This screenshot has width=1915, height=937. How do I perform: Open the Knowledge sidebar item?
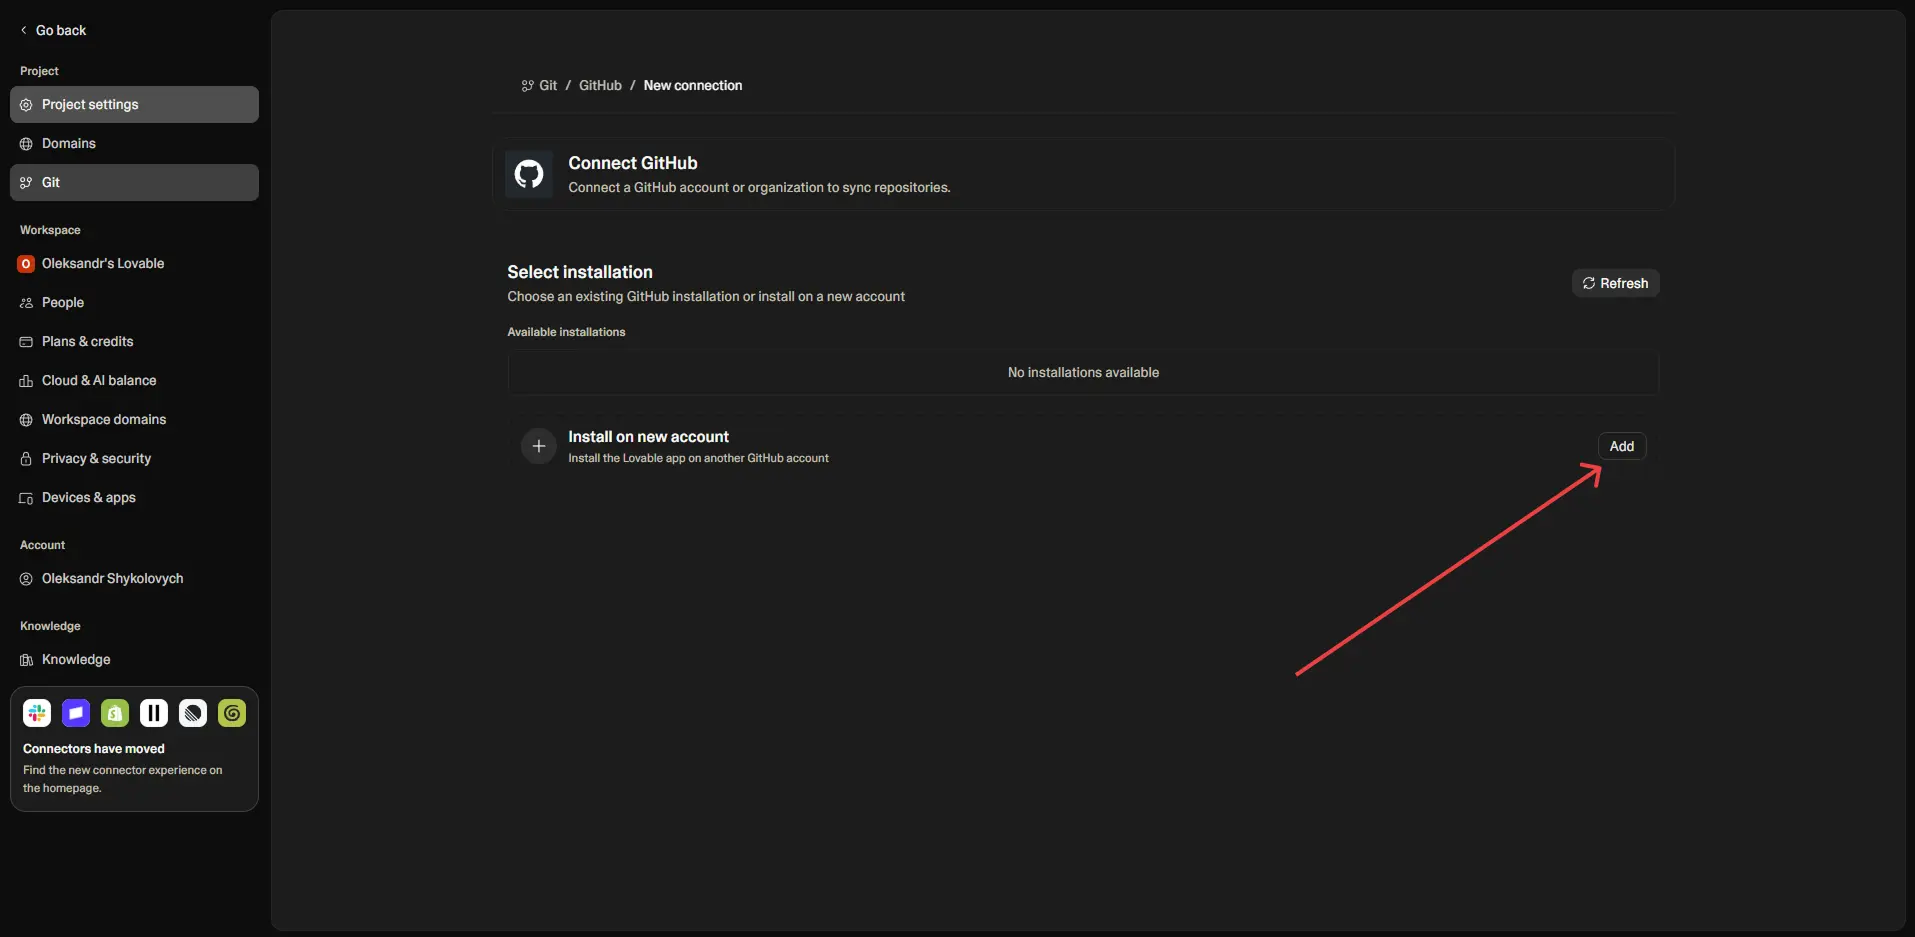pos(134,659)
